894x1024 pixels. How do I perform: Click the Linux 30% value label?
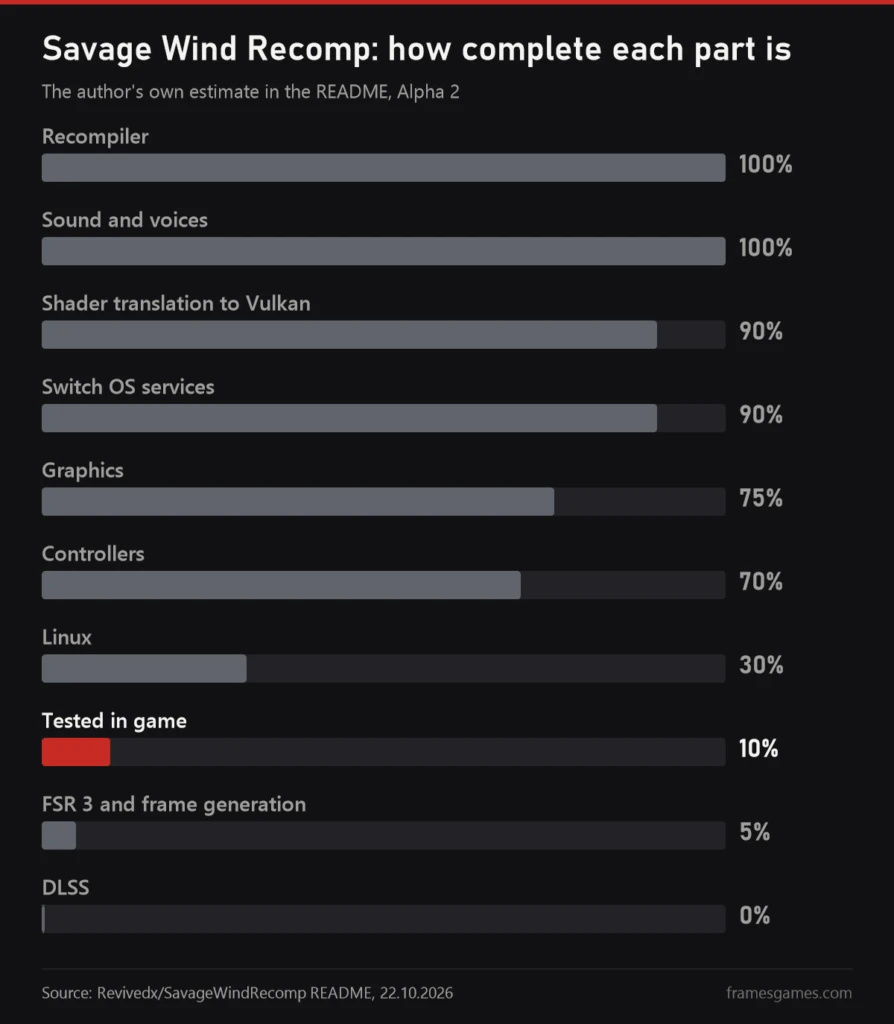coord(761,665)
